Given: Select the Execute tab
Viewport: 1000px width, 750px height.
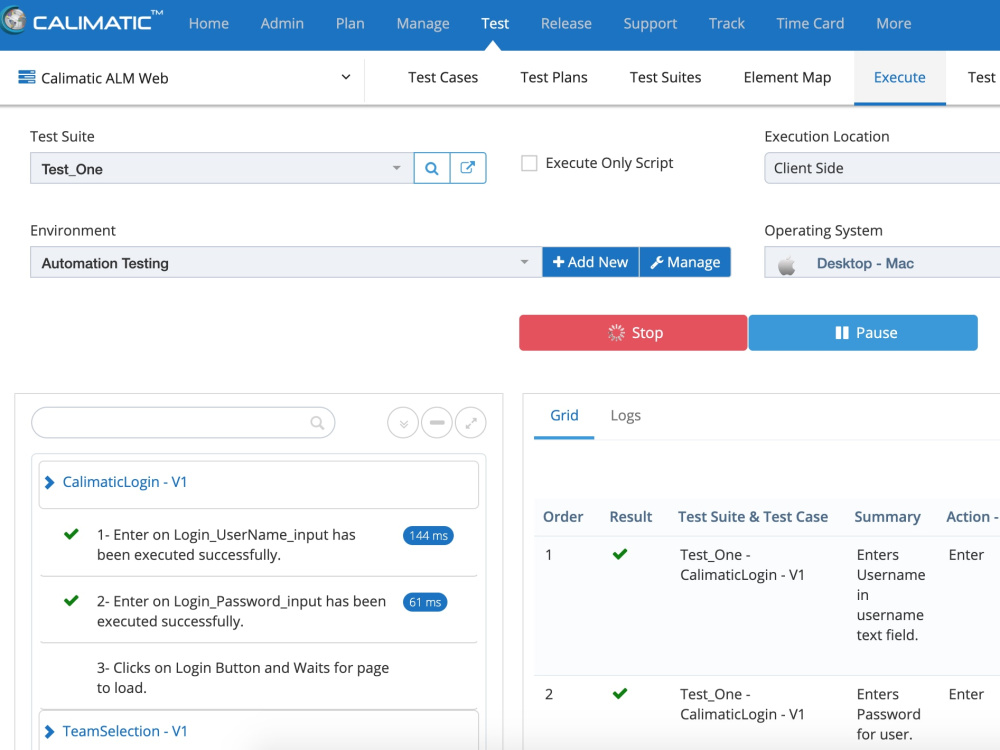Looking at the screenshot, I should pyautogui.click(x=899, y=77).
